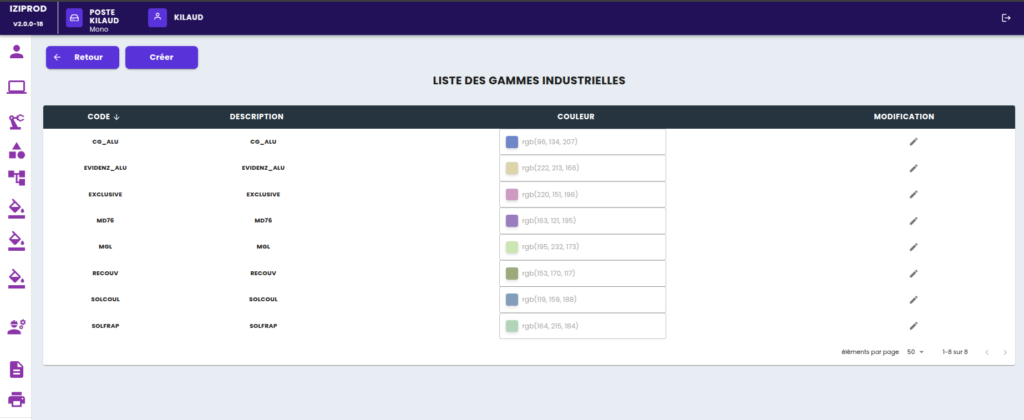Click the SOLFRAP mint green color swatch
The height and width of the screenshot is (420, 1024).
point(512,325)
